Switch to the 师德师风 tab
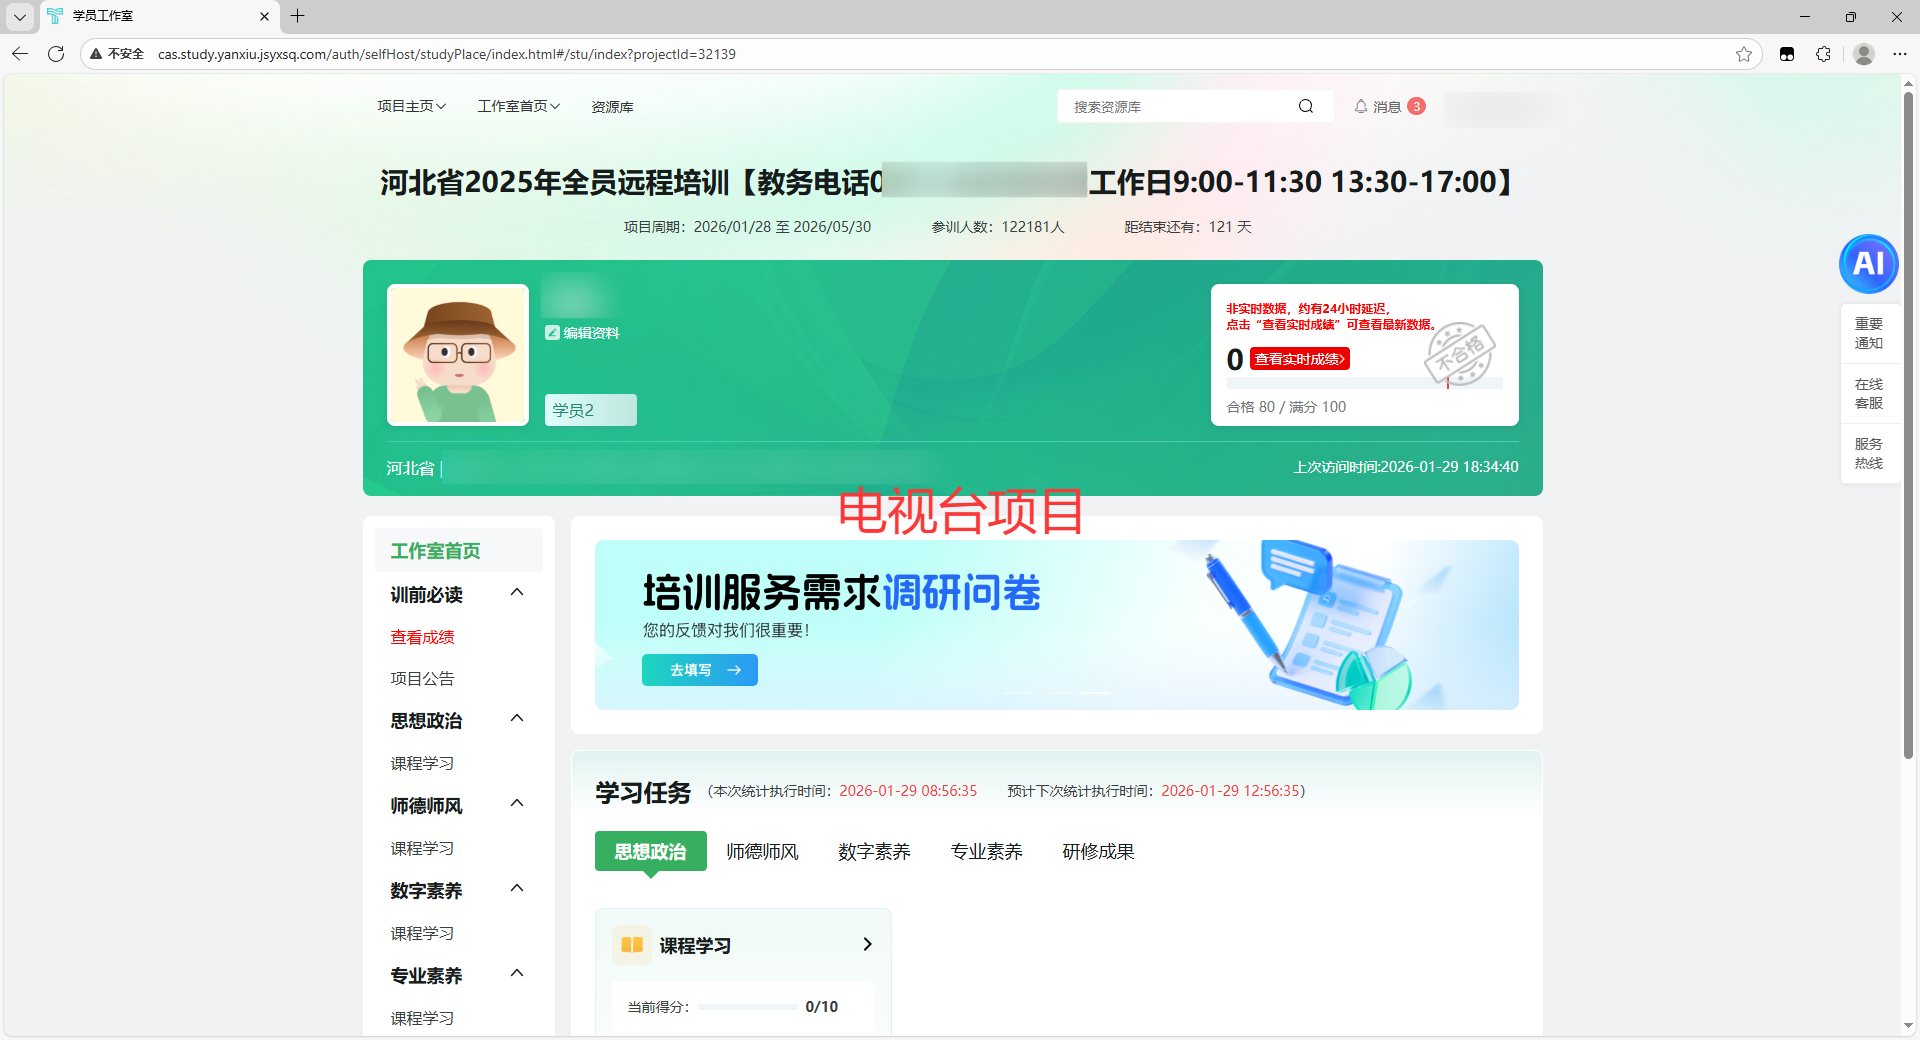 [762, 852]
